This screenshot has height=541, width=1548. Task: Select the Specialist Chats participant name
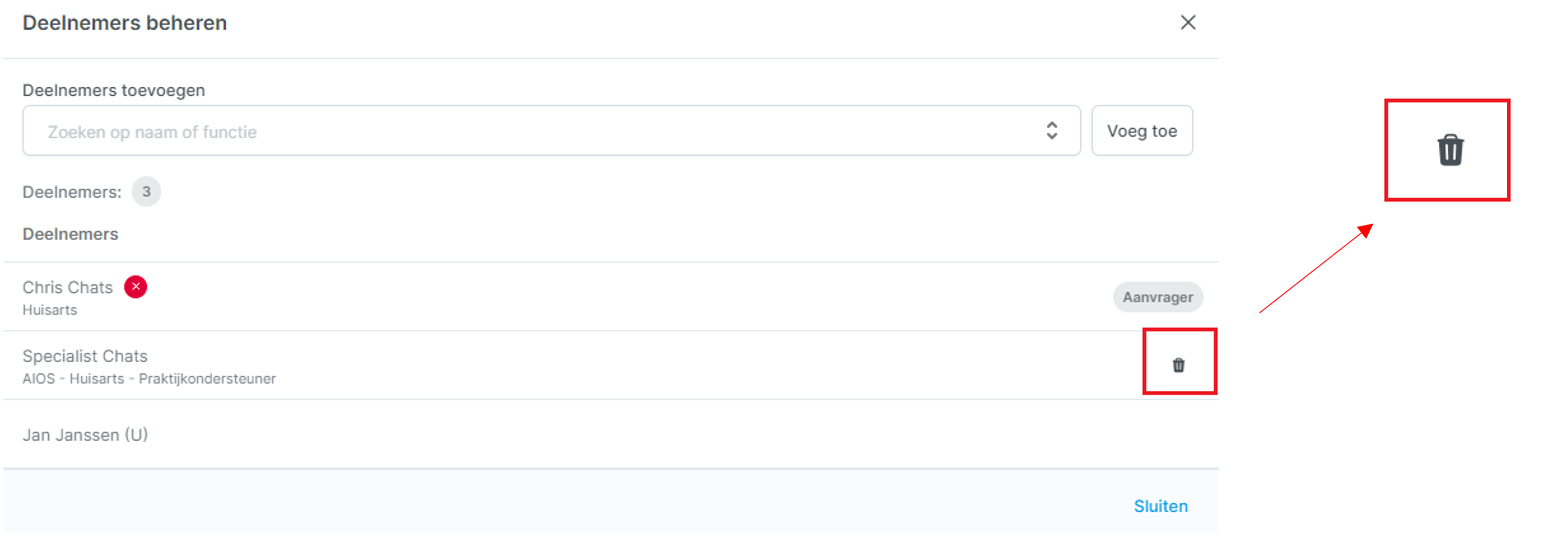pyautogui.click(x=85, y=356)
